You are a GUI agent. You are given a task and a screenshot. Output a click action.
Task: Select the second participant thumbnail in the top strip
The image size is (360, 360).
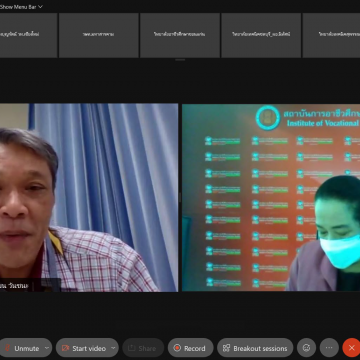99,35
